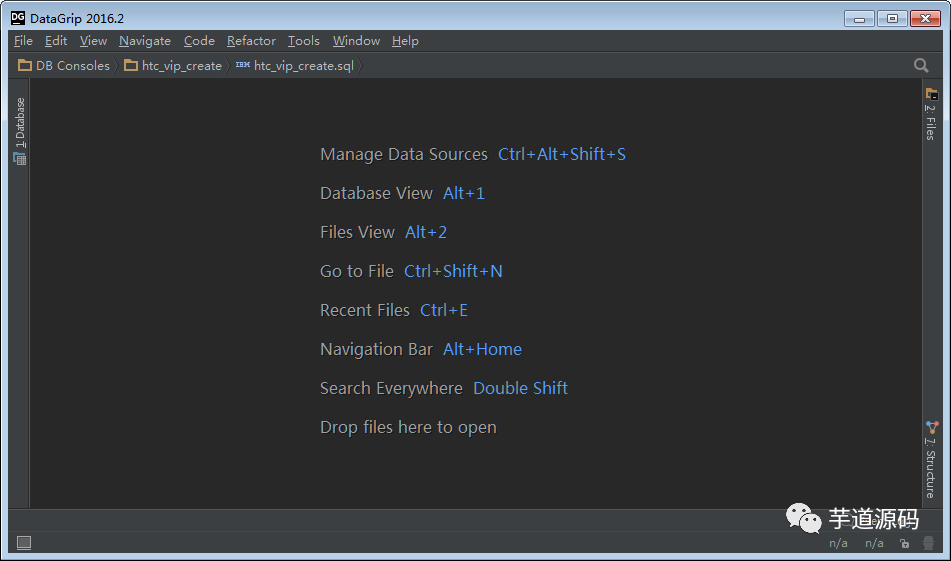Select DB Consoles in the navigation bar
Viewport: 951px width, 561px height.
(x=64, y=66)
